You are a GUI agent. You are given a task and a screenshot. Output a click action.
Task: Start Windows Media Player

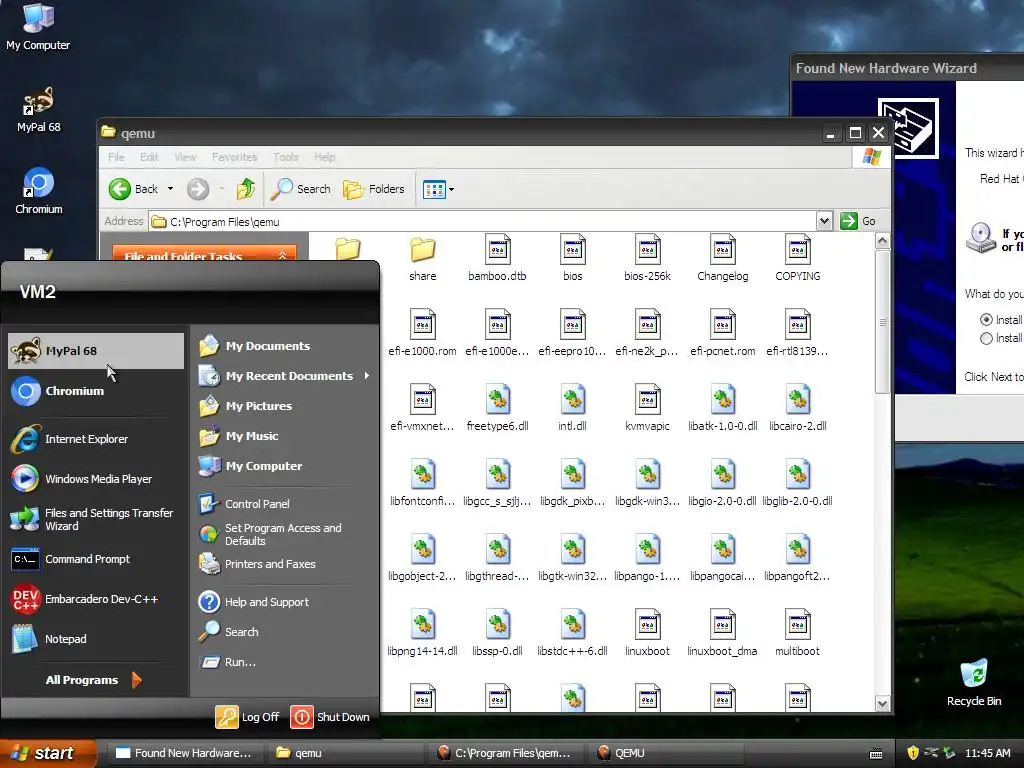pos(96,479)
